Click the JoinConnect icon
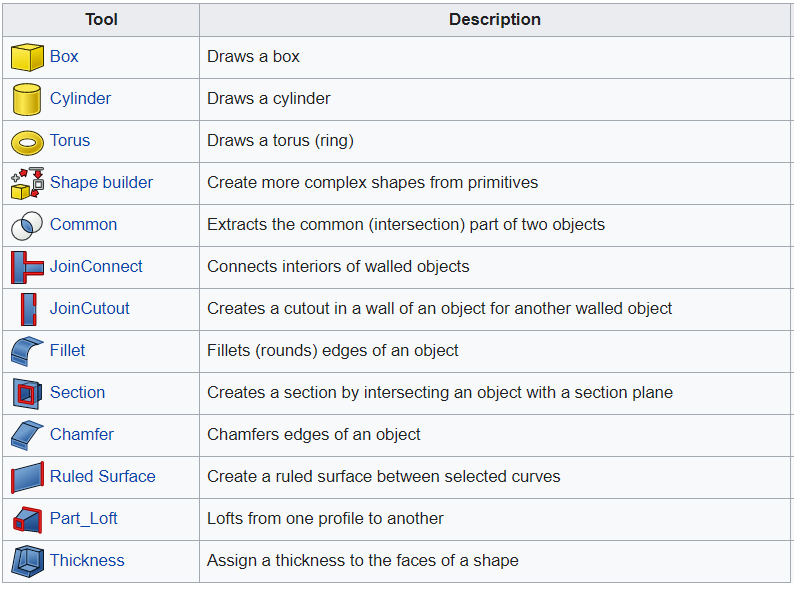The image size is (794, 594). coord(27,267)
